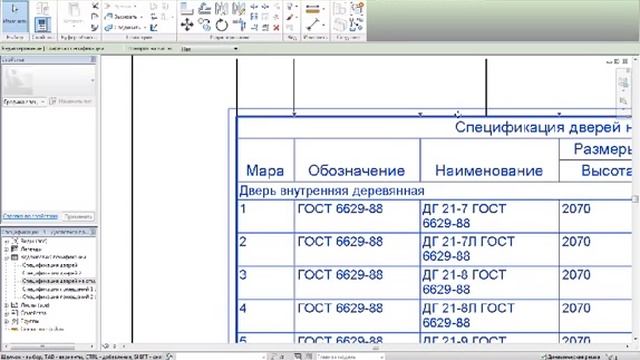Image resolution: width=640 pixels, height=360 pixels.
Task: Expand the Legends tree node
Action: click(7, 249)
